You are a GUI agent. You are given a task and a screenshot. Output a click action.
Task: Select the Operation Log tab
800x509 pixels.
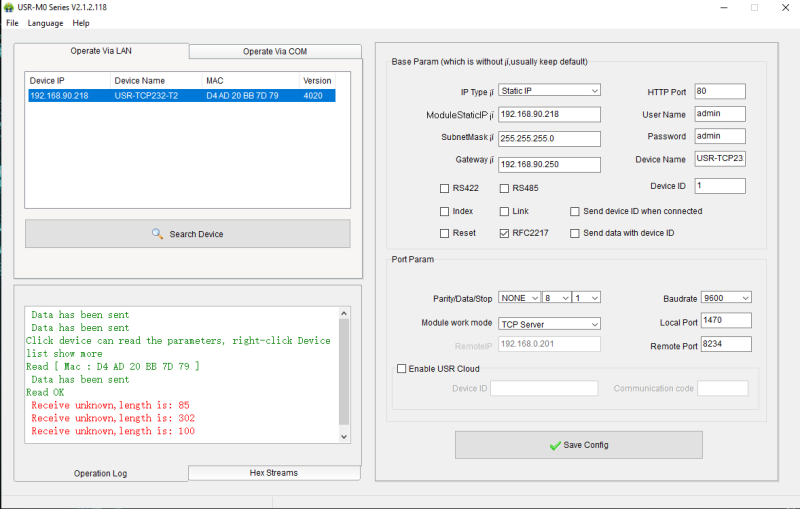click(x=101, y=473)
